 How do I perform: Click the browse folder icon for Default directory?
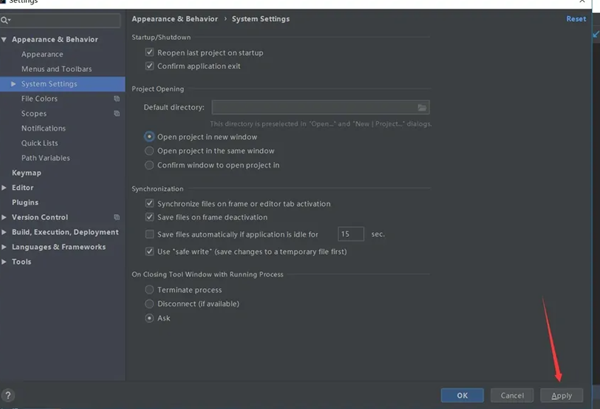pyautogui.click(x=422, y=107)
